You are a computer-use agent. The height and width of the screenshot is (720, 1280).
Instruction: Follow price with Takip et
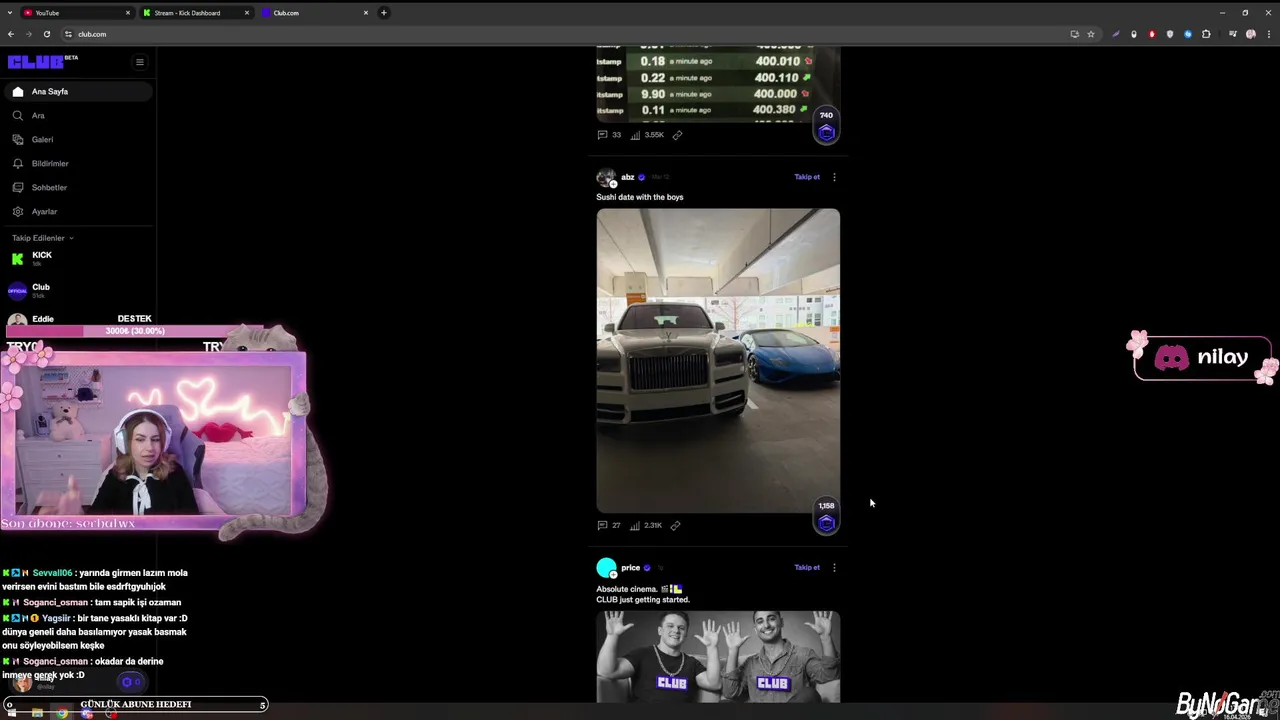[807, 567]
